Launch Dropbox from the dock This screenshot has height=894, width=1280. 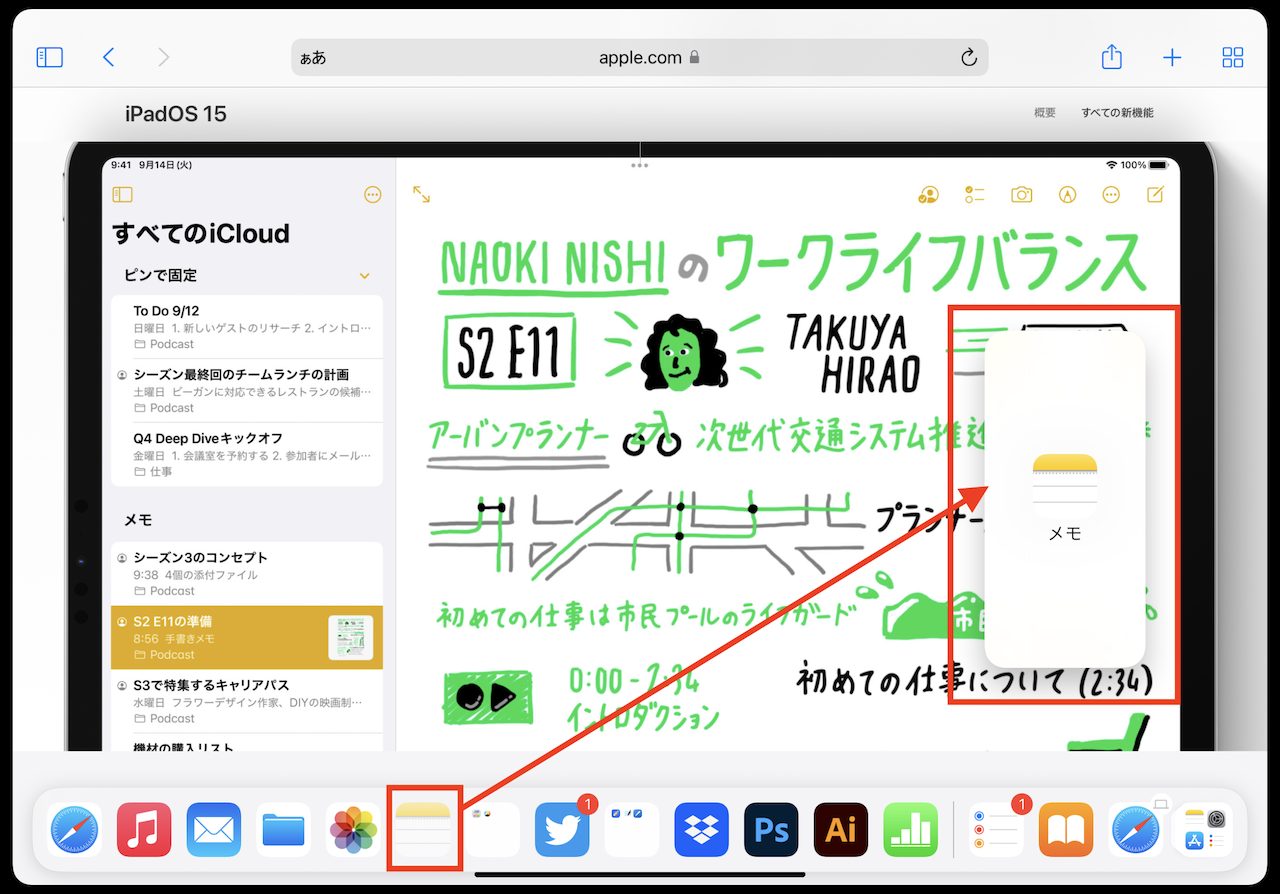tap(702, 830)
